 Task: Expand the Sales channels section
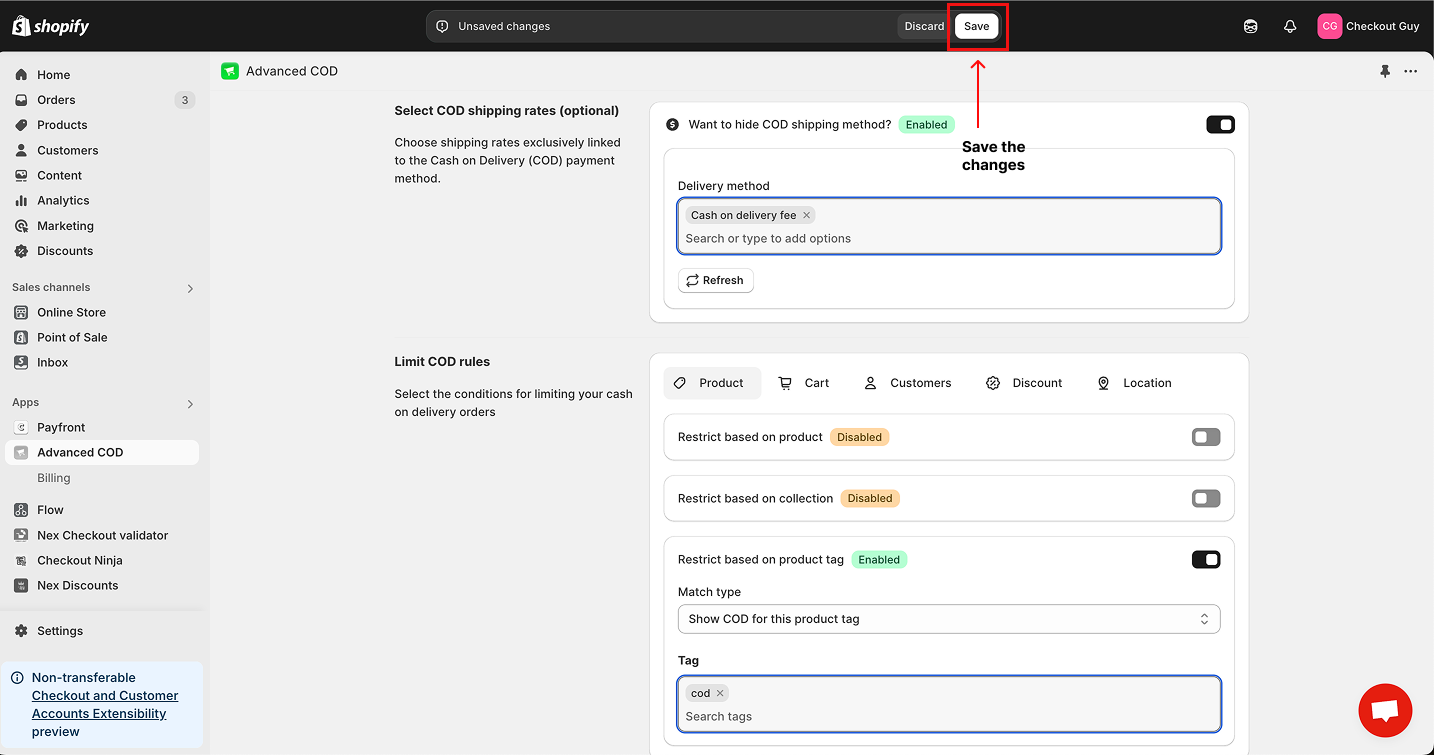coord(190,288)
